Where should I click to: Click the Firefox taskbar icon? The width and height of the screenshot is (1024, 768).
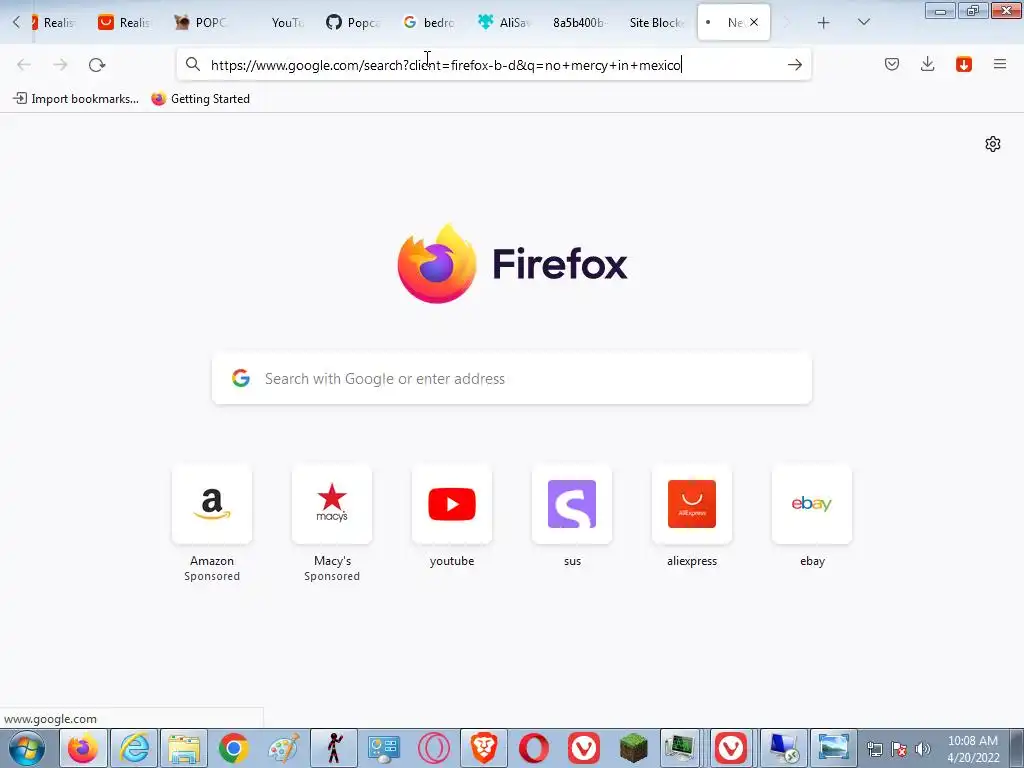click(x=83, y=748)
